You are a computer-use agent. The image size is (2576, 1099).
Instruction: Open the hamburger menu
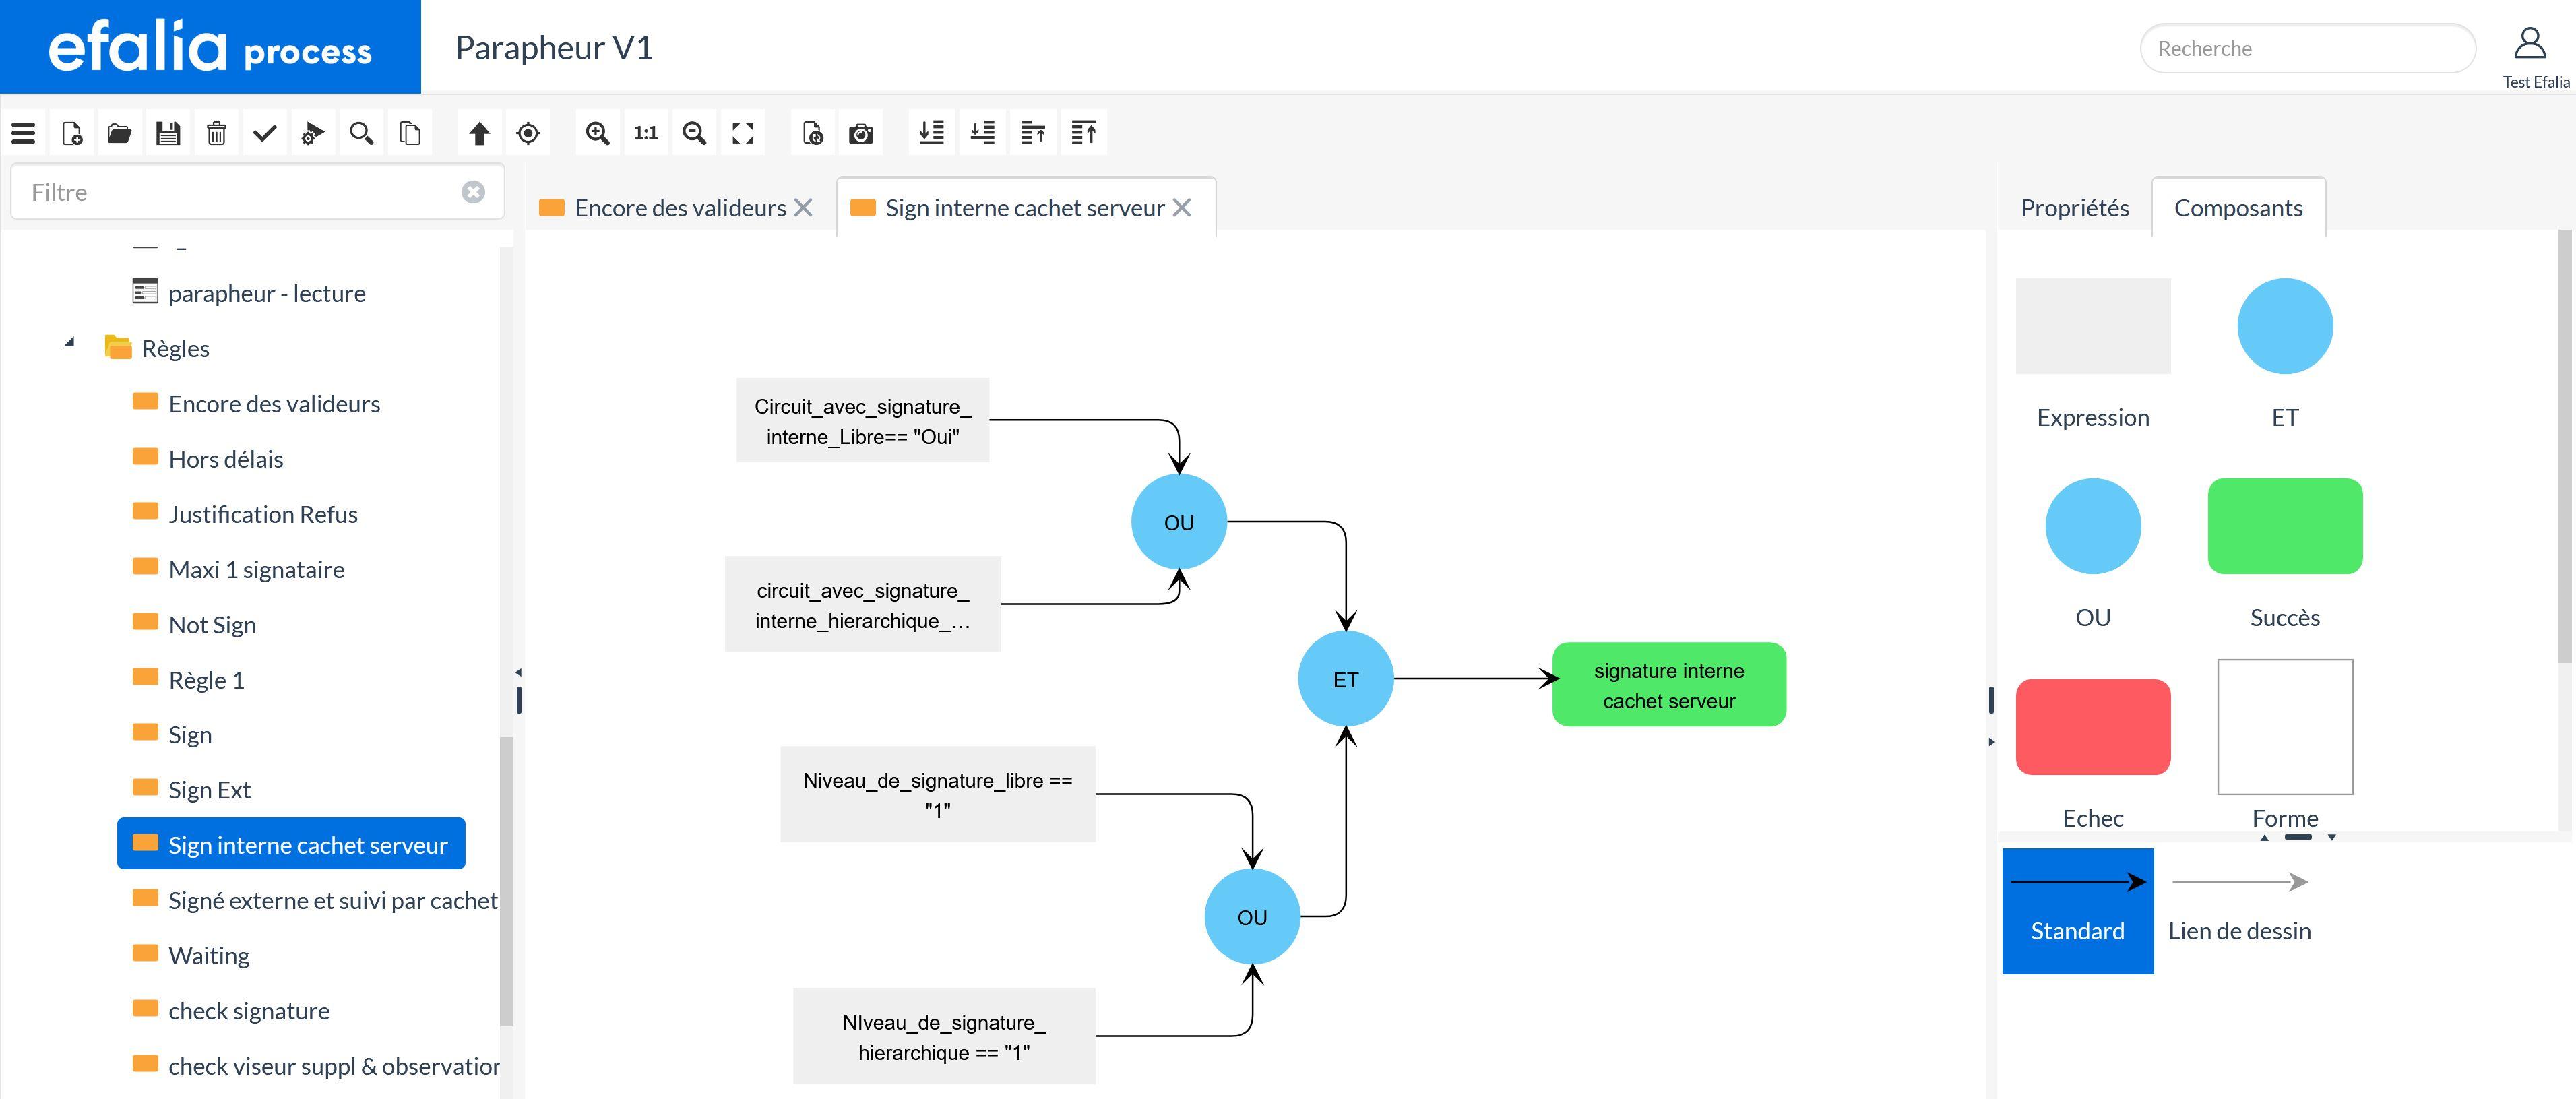click(22, 132)
